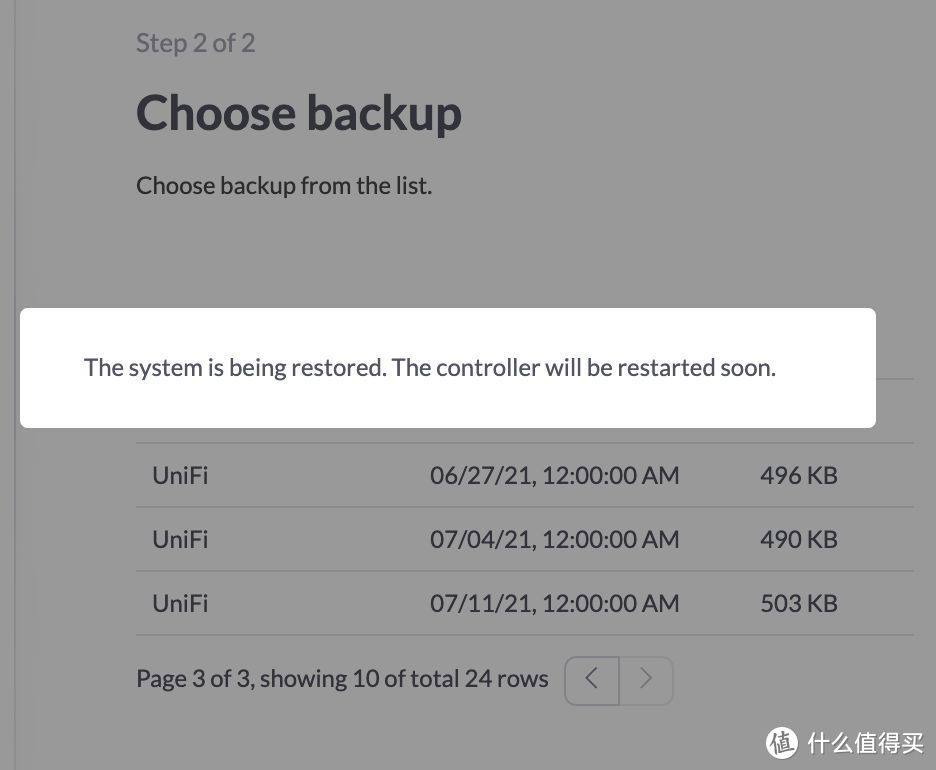Select UniFi name in the 496 KB row
The height and width of the screenshot is (770, 936).
click(x=180, y=475)
